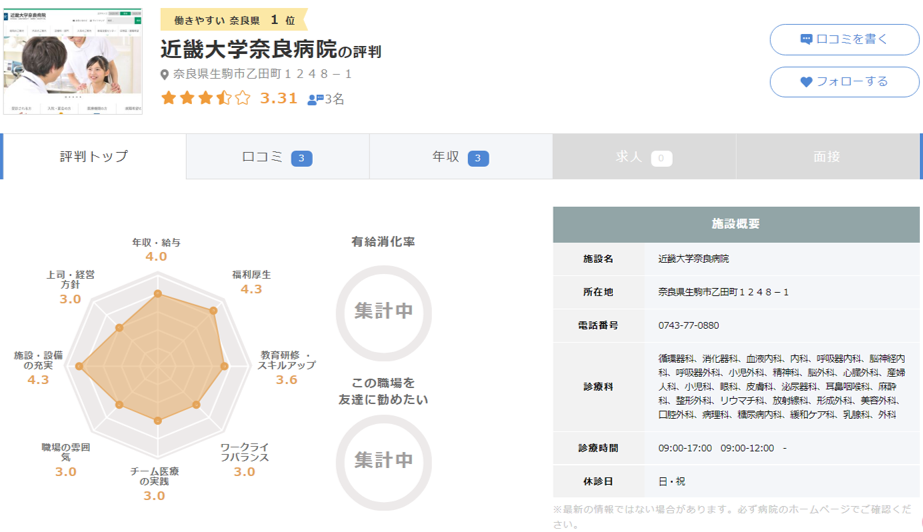Click the reviewer count icon beside 3名
923x532 pixels.
[316, 99]
